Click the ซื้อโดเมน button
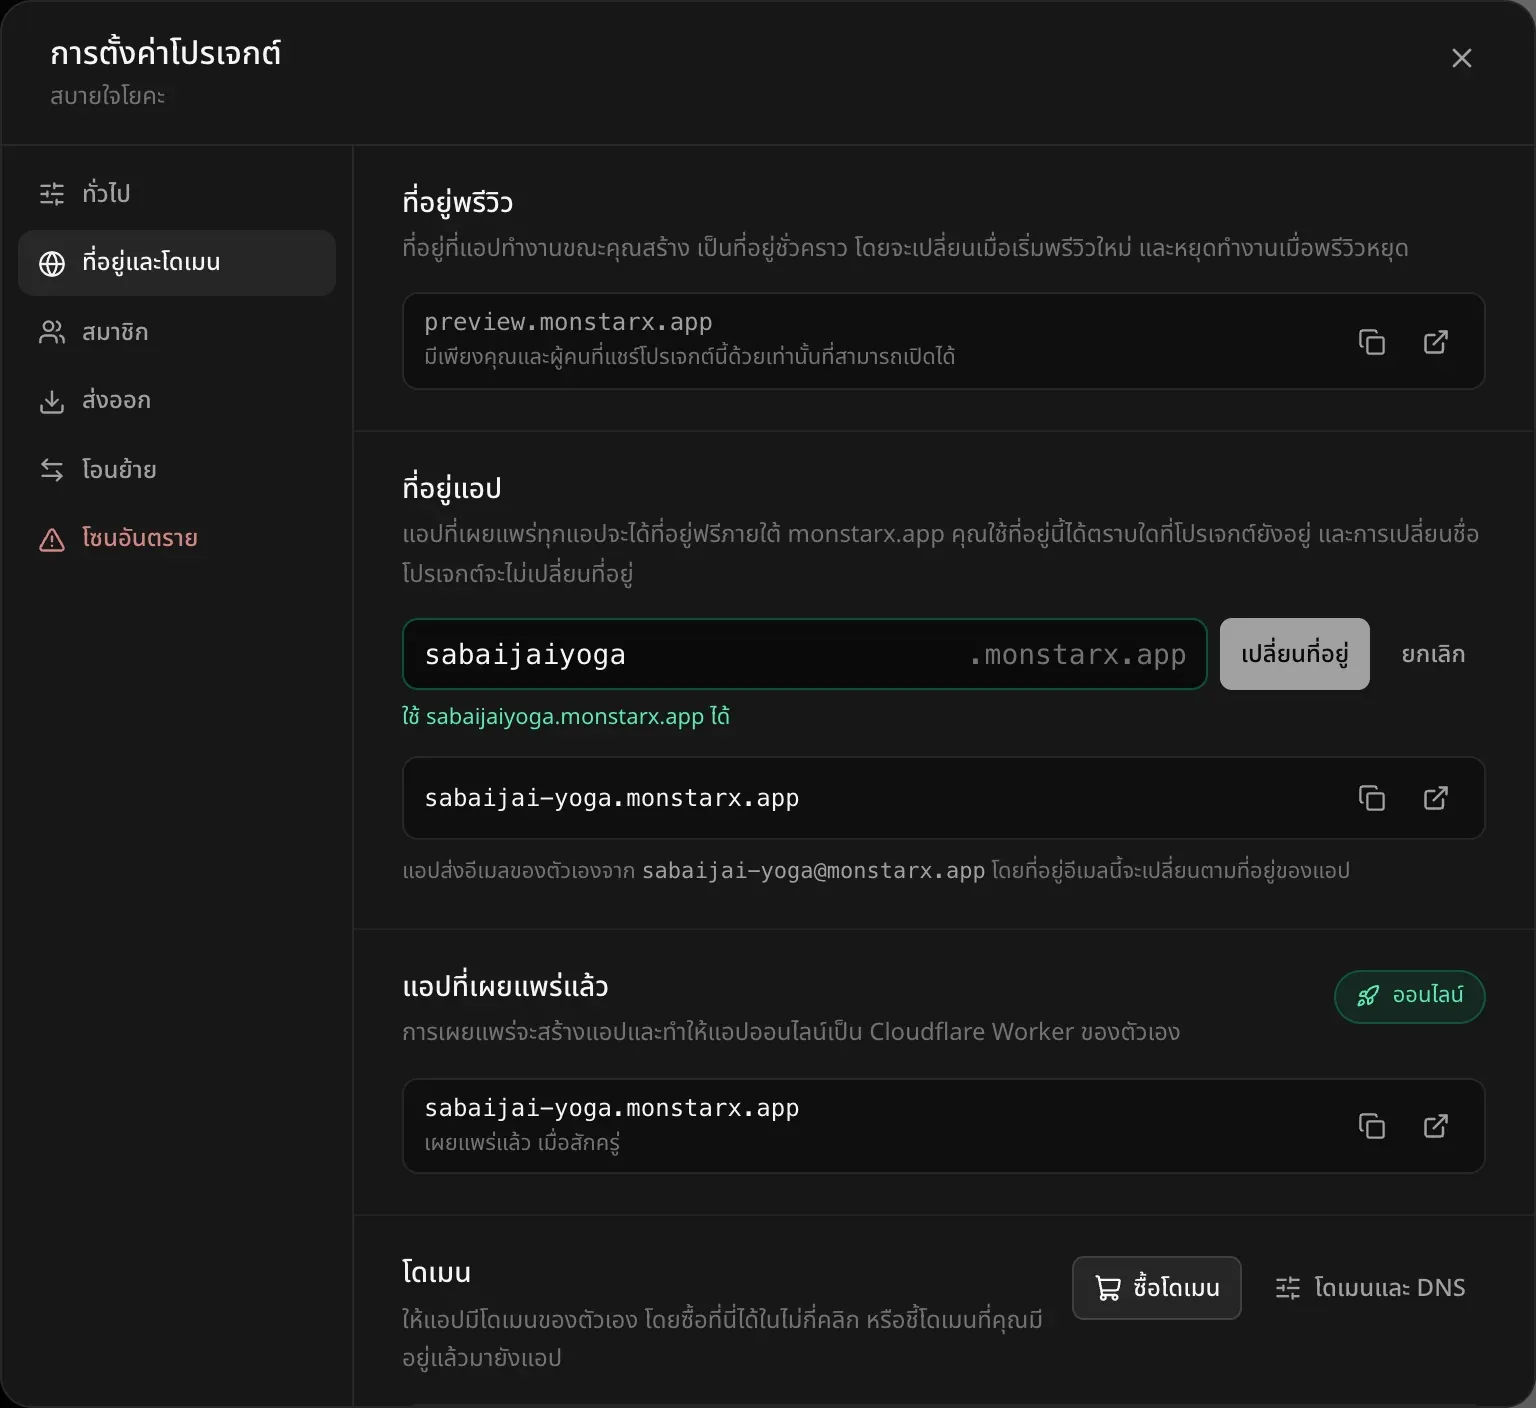This screenshot has width=1536, height=1408. pos(1157,1288)
